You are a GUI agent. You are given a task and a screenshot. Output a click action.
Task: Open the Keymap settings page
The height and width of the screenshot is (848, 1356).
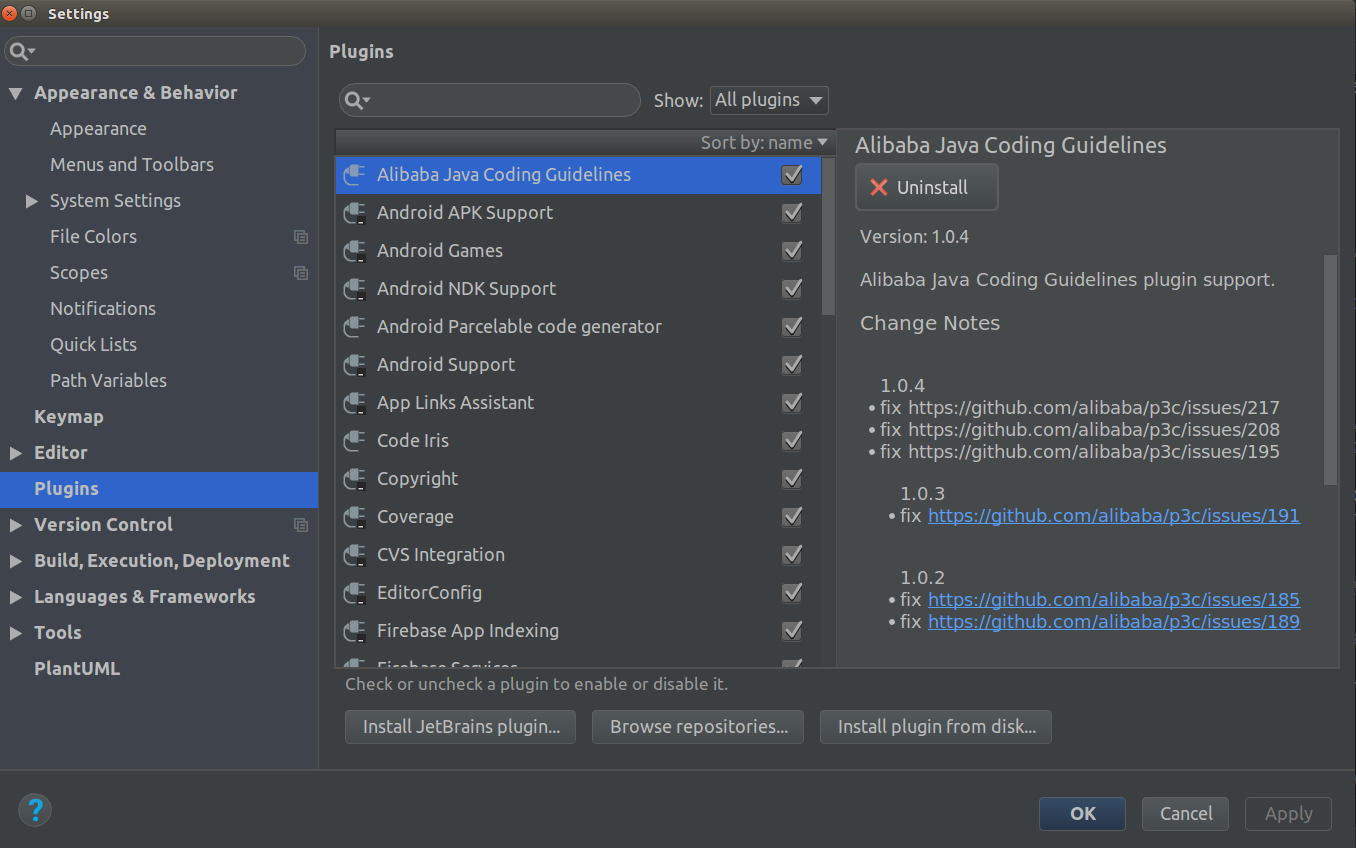click(x=68, y=417)
